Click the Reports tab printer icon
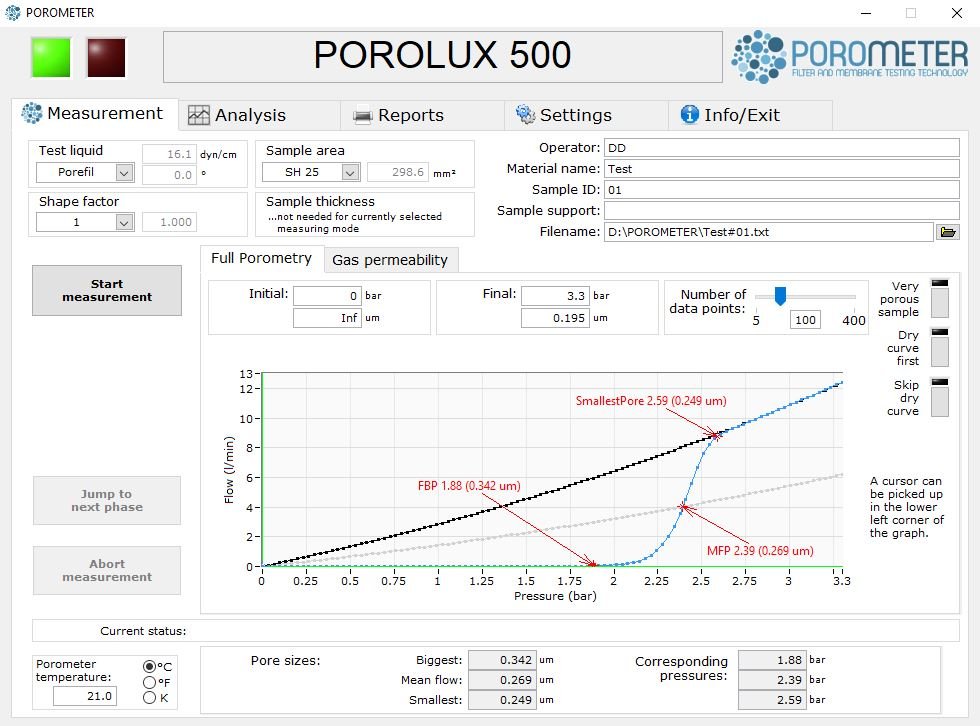The image size is (980, 726). coord(362,116)
